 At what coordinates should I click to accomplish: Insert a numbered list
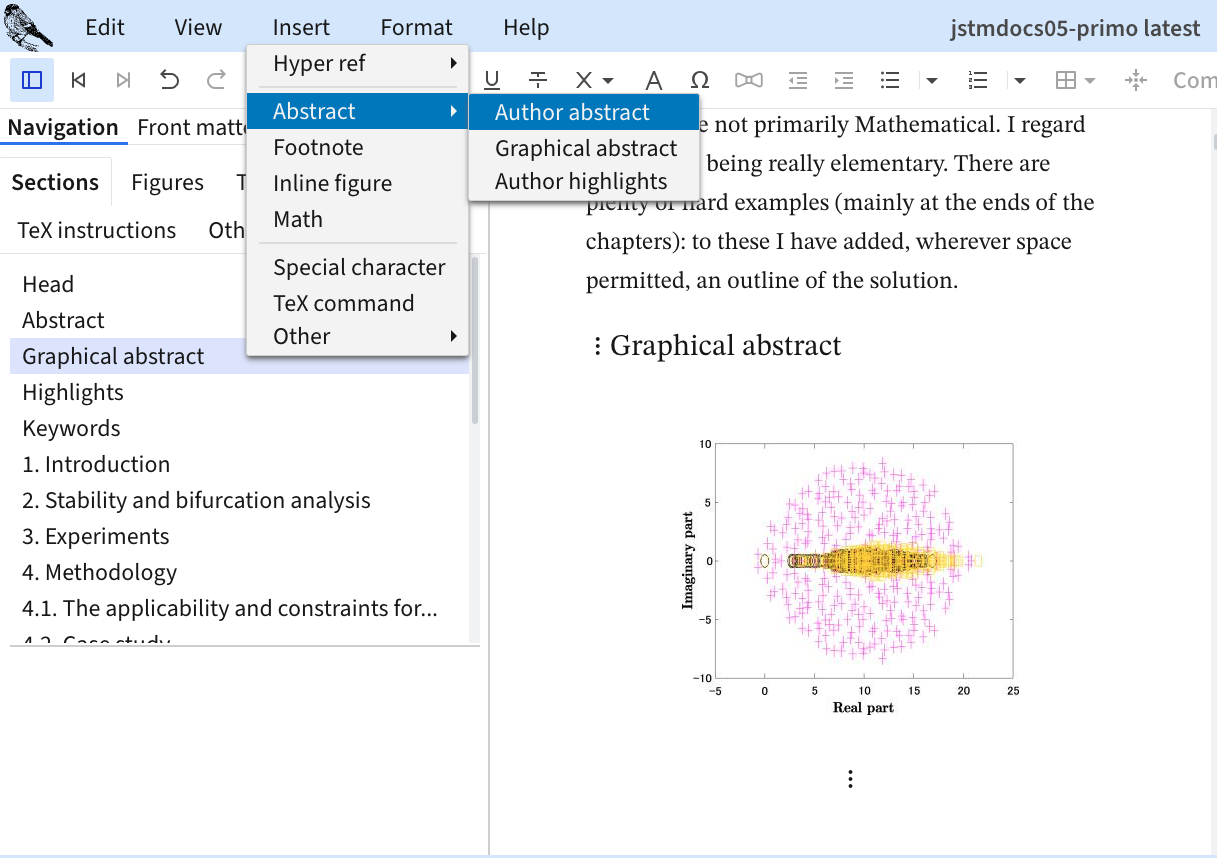click(x=978, y=80)
